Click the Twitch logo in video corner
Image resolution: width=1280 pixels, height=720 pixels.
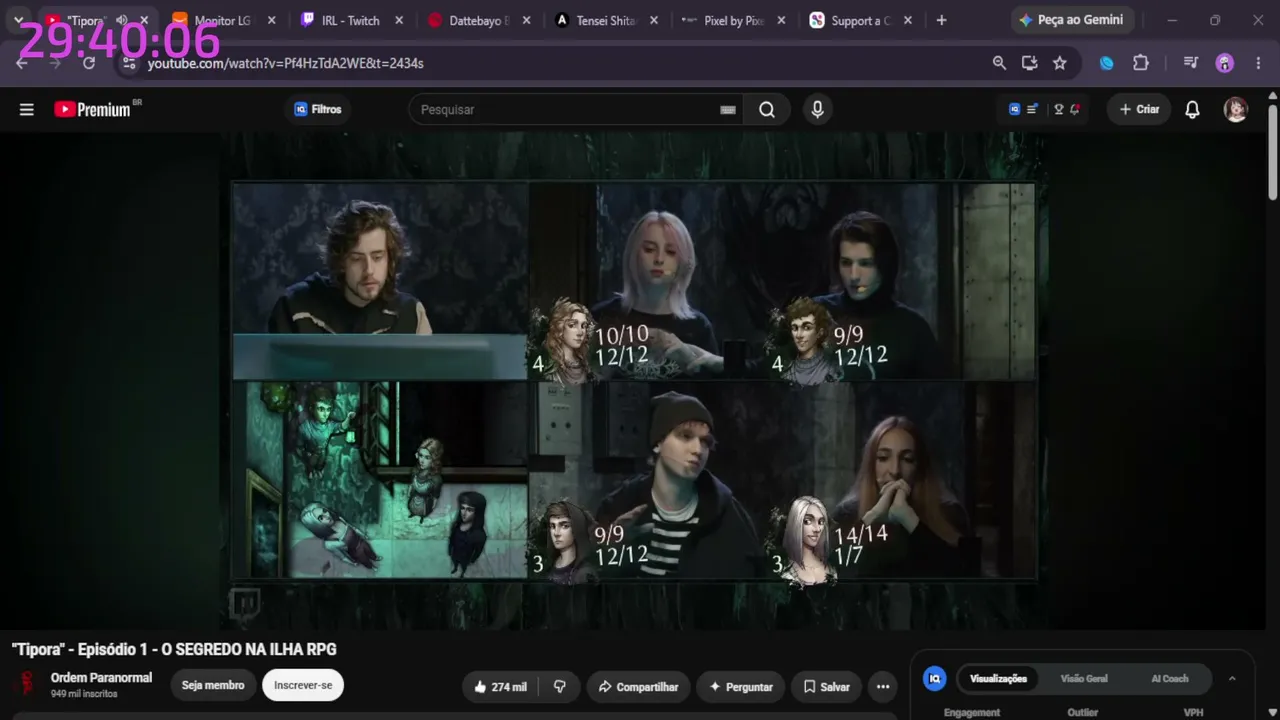[245, 604]
